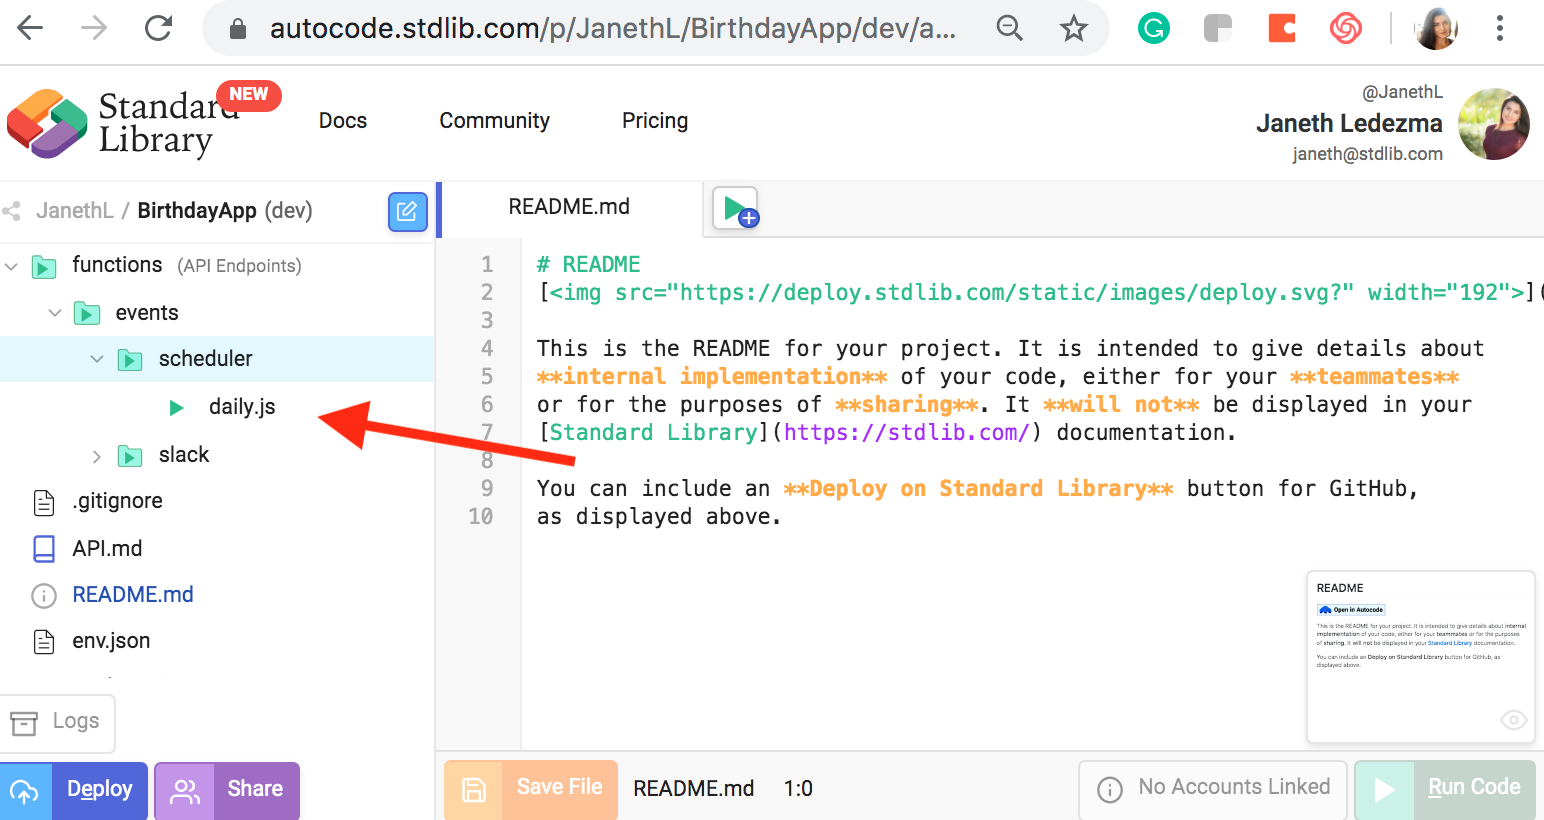Viewport: 1544px width, 820px height.
Task: Click the Deploy button
Action: [x=74, y=790]
